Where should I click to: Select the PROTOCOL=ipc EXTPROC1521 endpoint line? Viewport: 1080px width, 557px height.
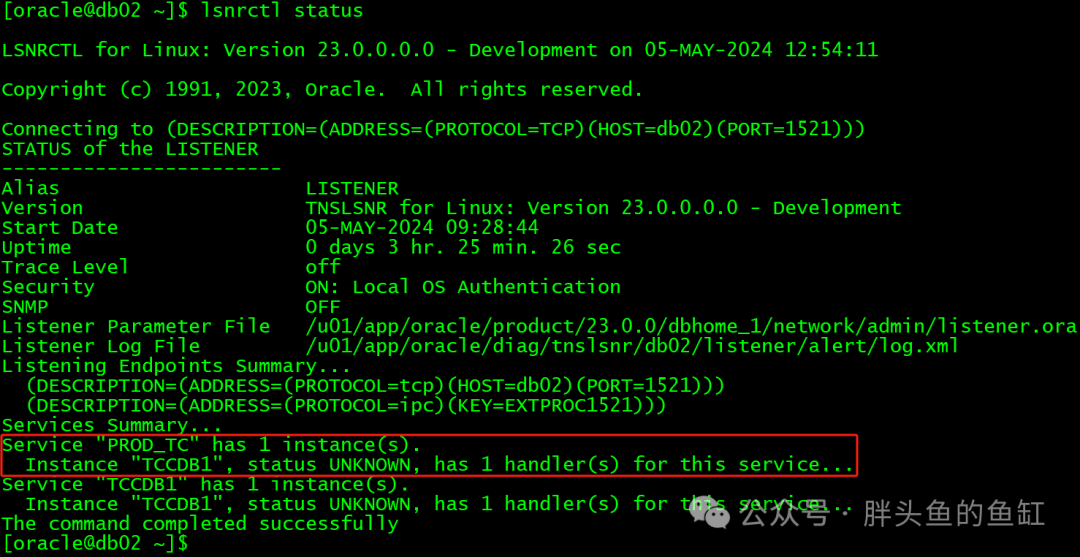coord(346,406)
